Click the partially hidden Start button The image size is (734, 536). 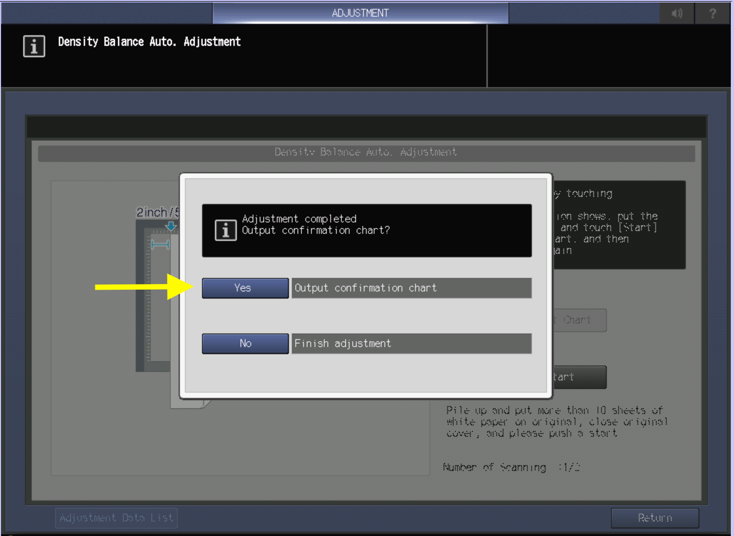579,377
